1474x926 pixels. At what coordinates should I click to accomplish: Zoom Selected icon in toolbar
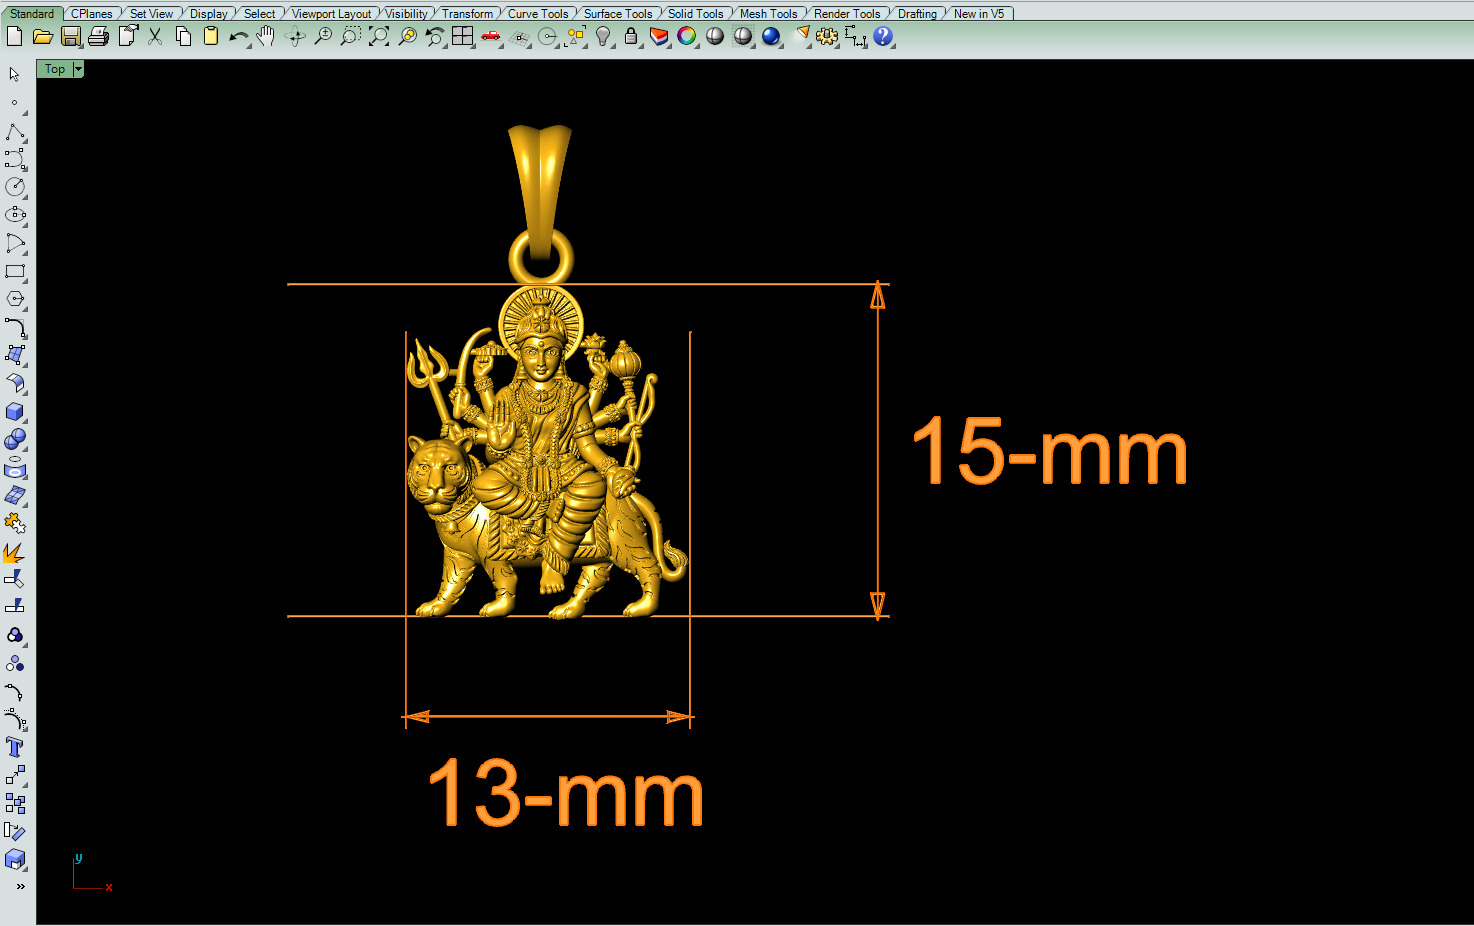tap(407, 36)
